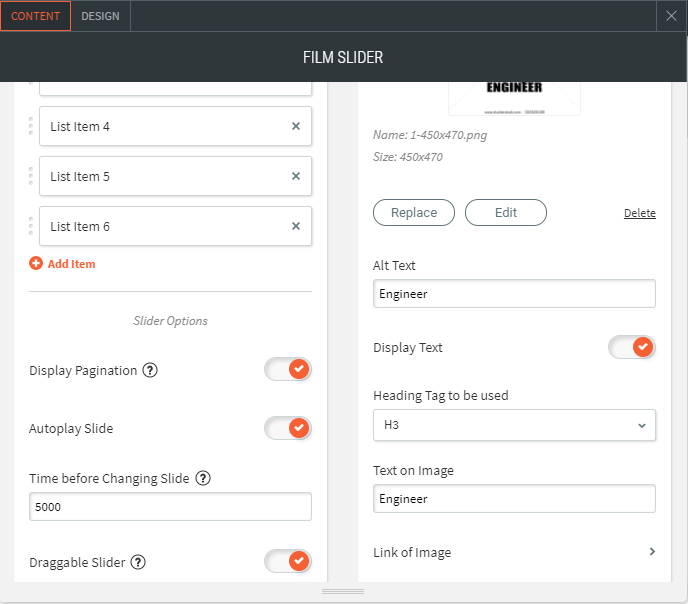Show help for Display Pagination

[150, 370]
